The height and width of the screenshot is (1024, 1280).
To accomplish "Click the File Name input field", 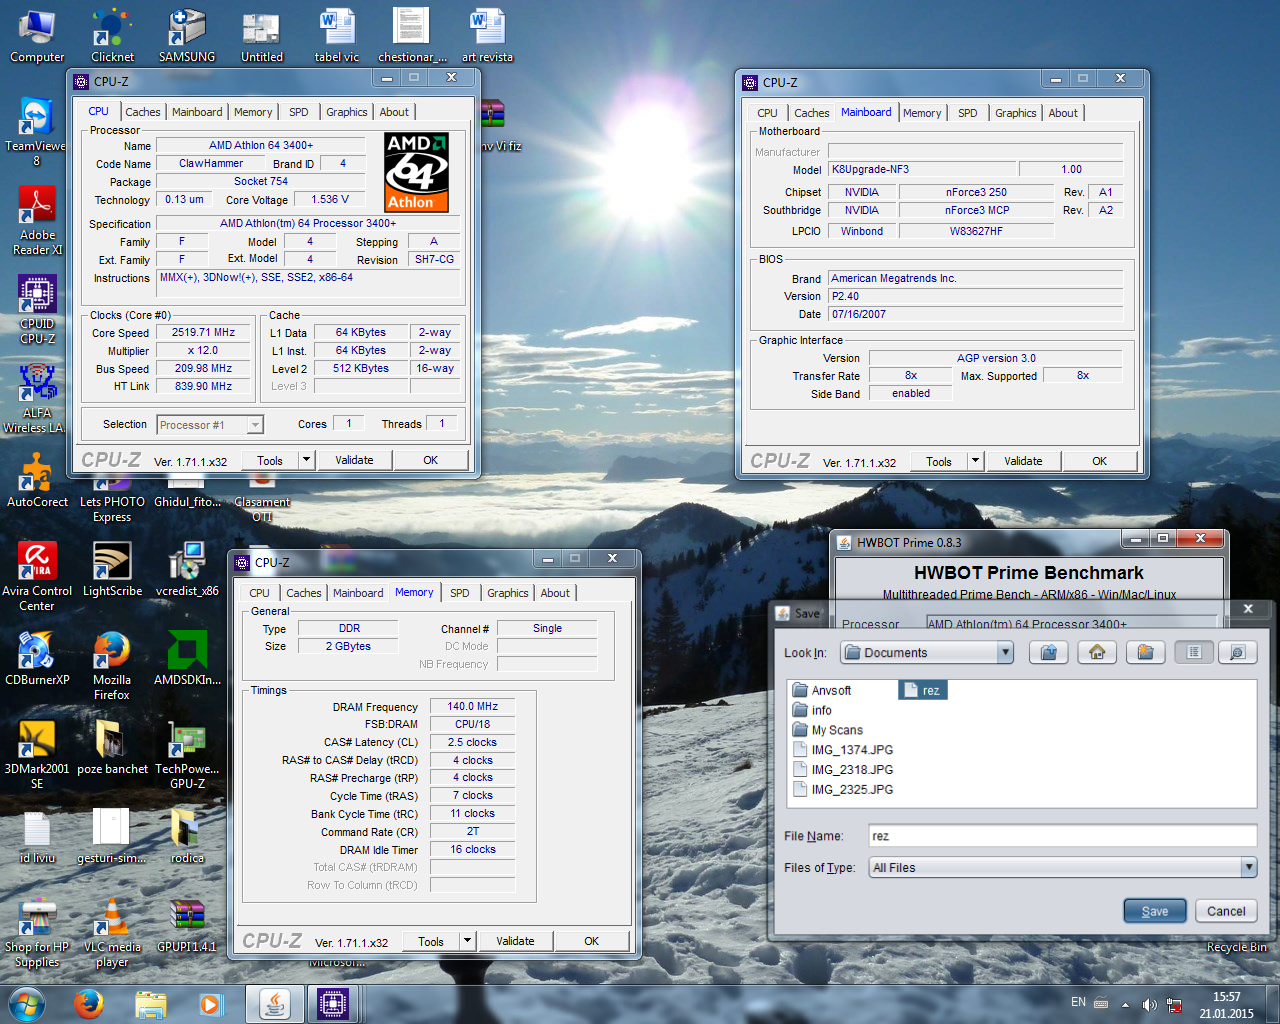I will click(1062, 836).
